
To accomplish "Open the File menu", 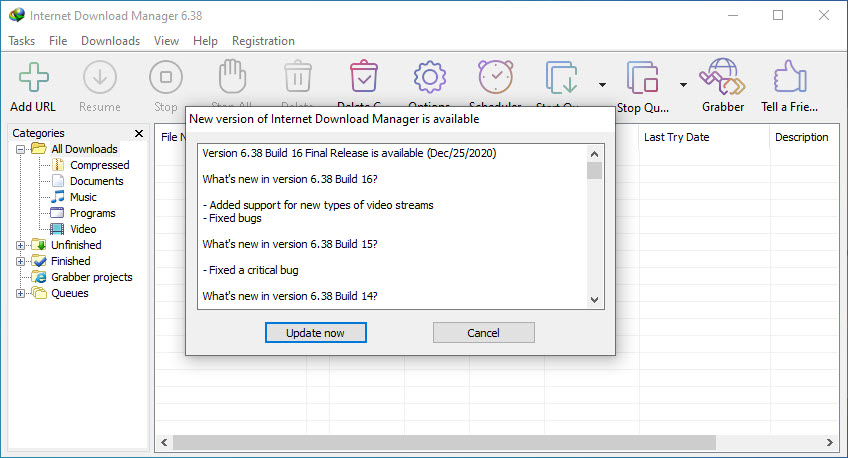I will (x=58, y=41).
